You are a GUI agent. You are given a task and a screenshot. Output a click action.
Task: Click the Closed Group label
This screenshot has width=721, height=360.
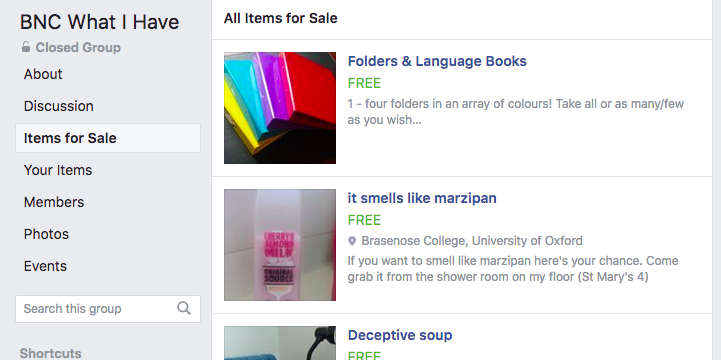pos(78,47)
